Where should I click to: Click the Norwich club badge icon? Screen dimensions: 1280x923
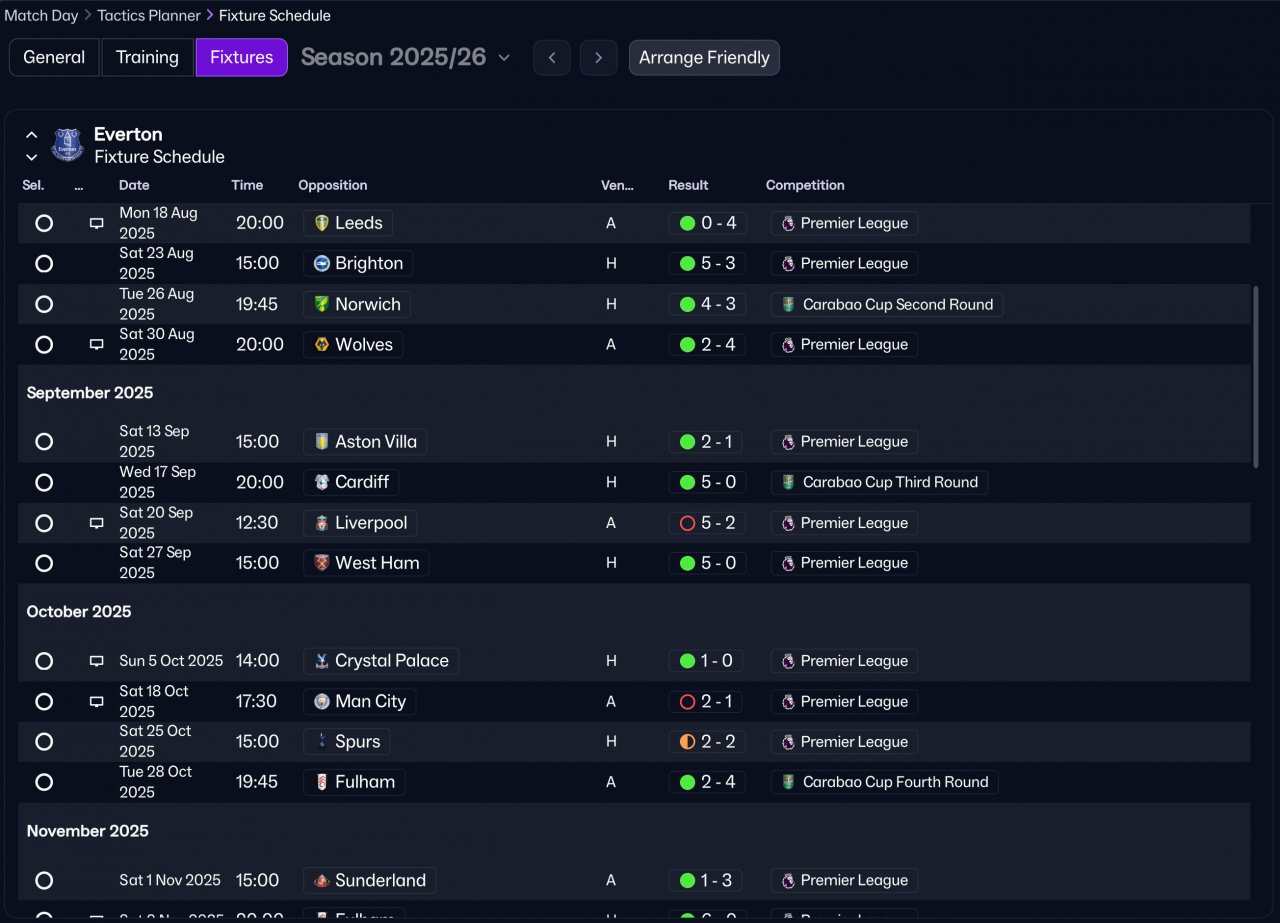tap(321, 304)
